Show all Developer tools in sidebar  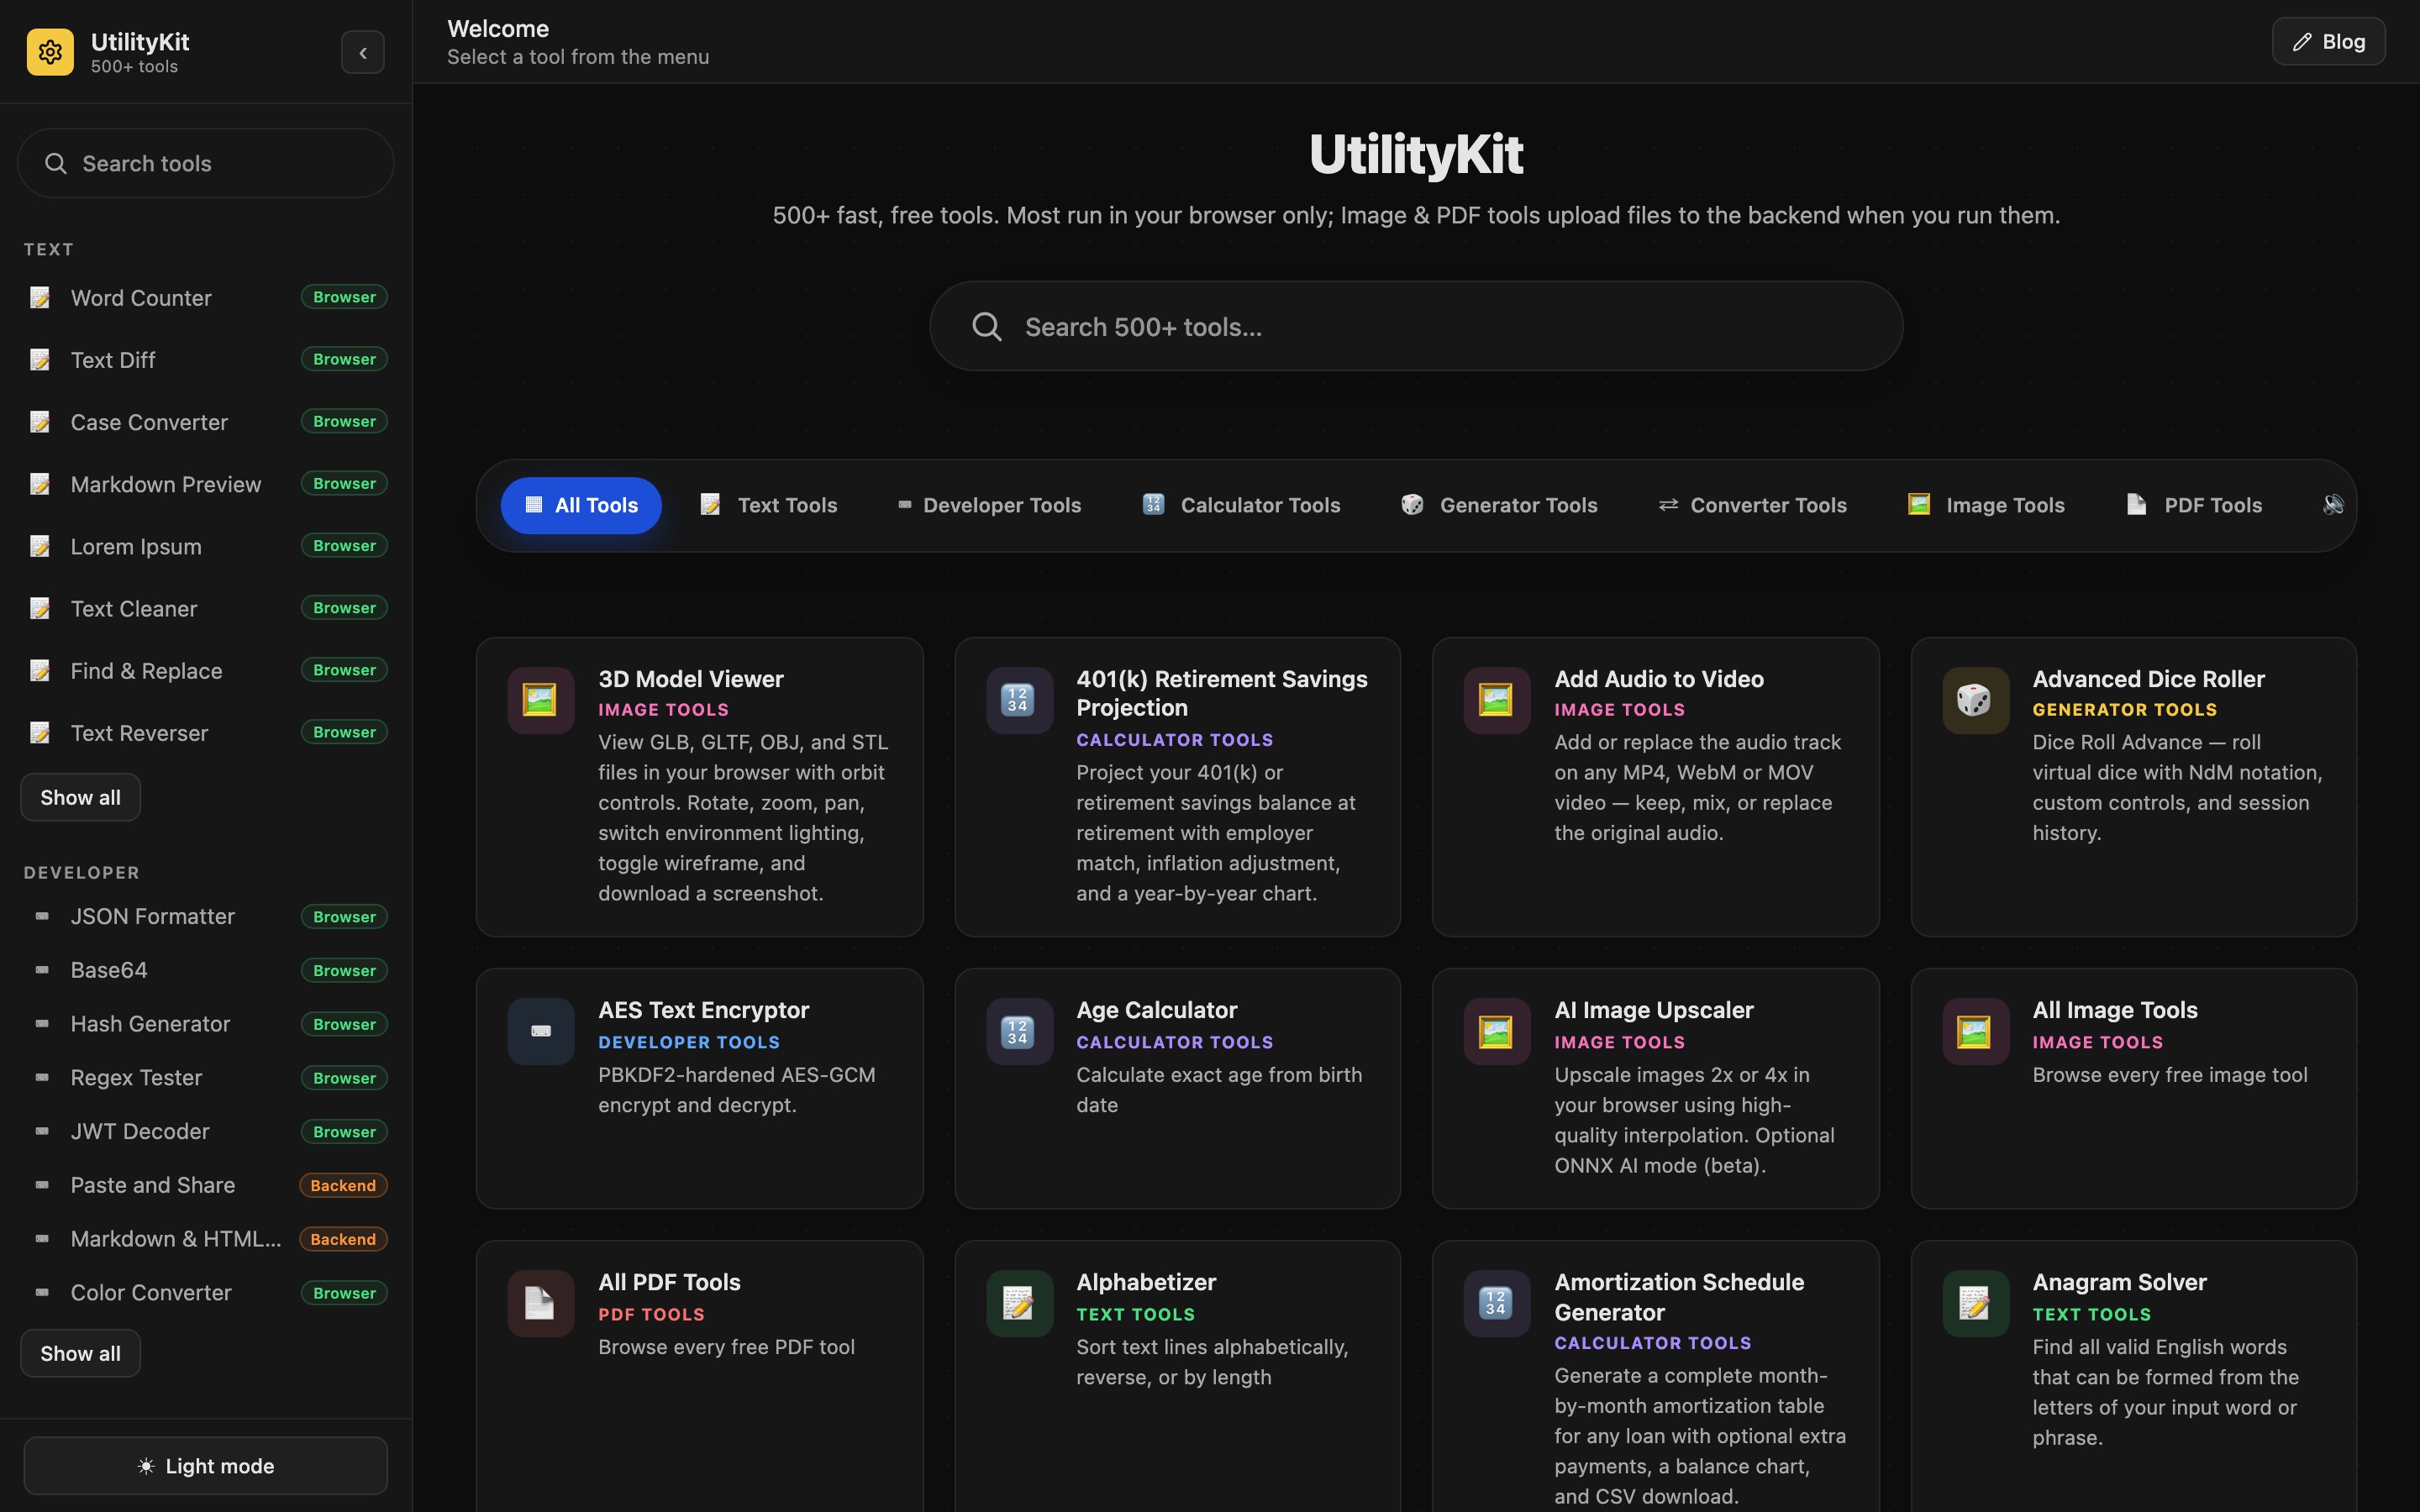point(80,1353)
